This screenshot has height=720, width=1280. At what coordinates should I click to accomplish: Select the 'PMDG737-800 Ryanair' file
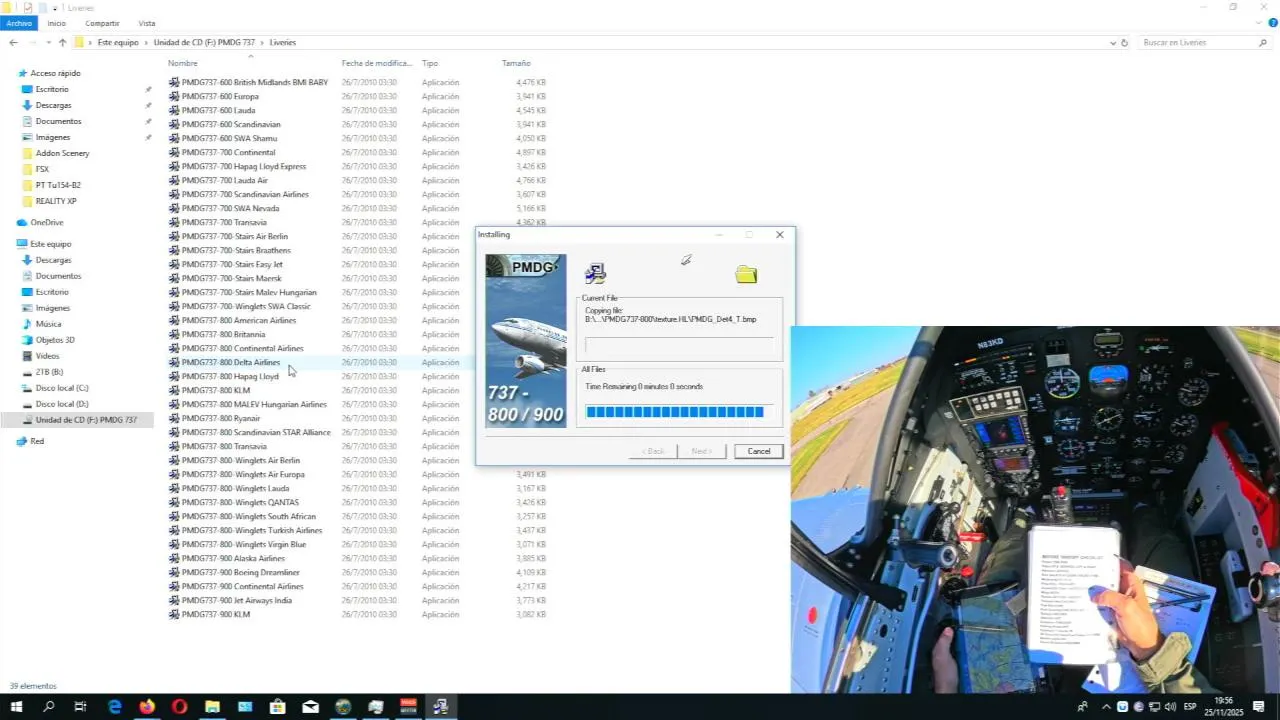pos(221,418)
